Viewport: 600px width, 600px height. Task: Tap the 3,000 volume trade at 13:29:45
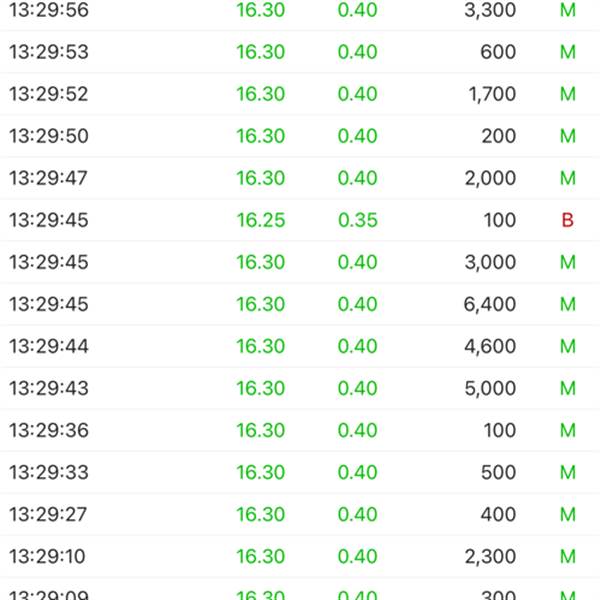300,262
